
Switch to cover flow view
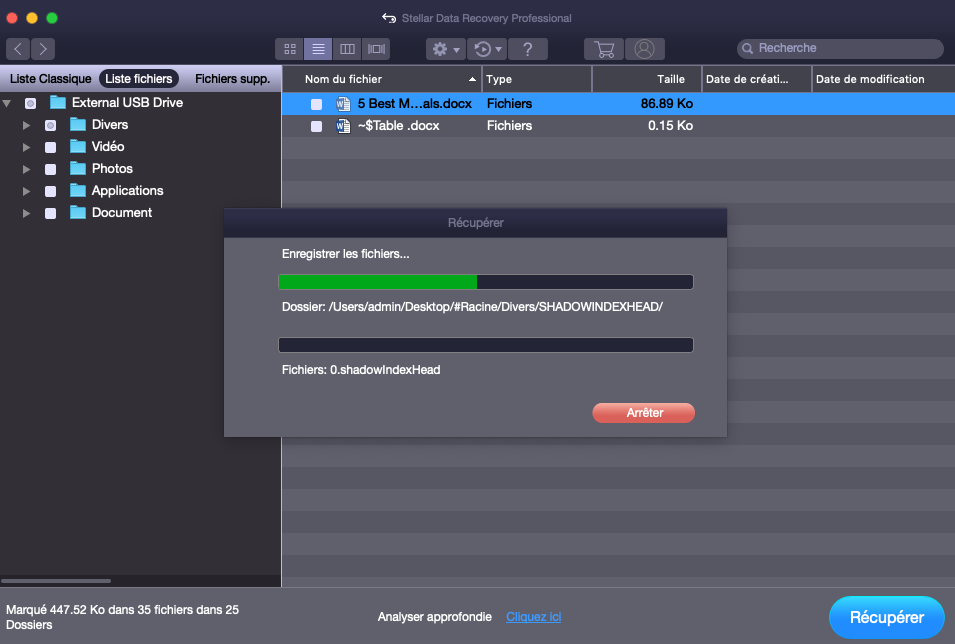click(x=376, y=49)
